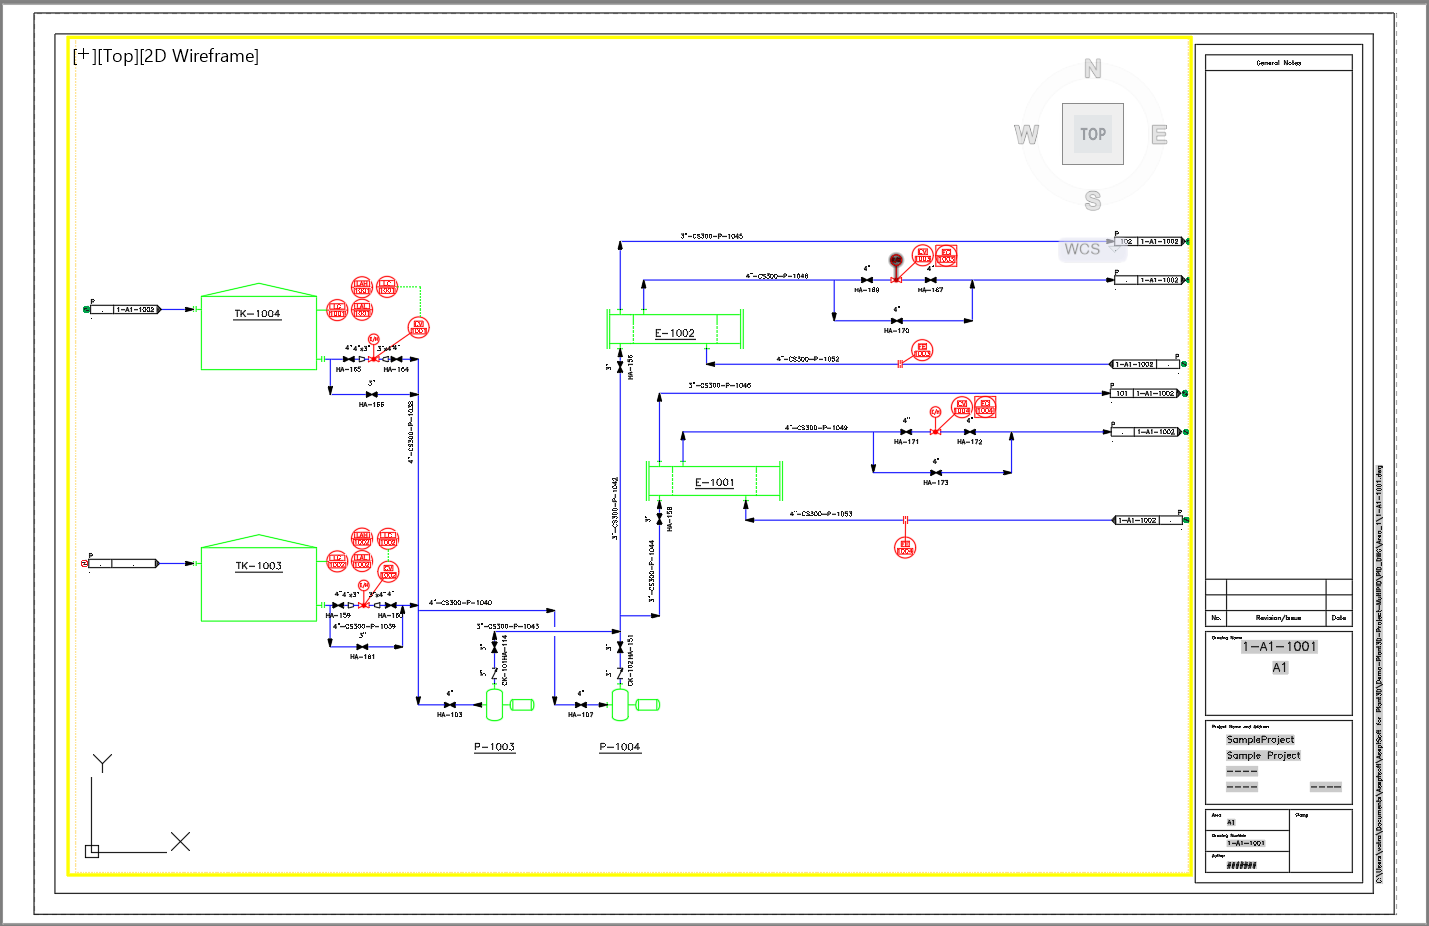This screenshot has height=926, width=1429.
Task: Select the HA-165 valve symbol
Action: [348, 359]
